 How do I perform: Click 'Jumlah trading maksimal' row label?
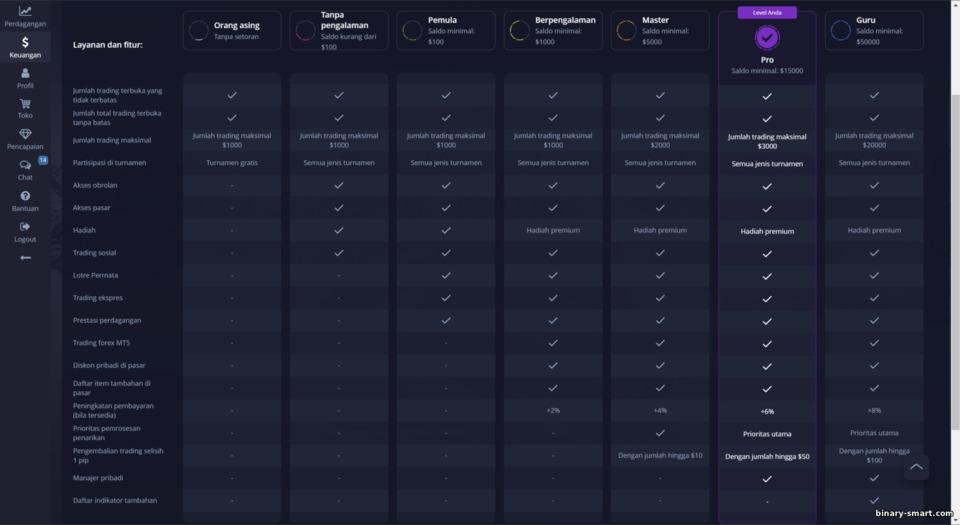point(112,140)
